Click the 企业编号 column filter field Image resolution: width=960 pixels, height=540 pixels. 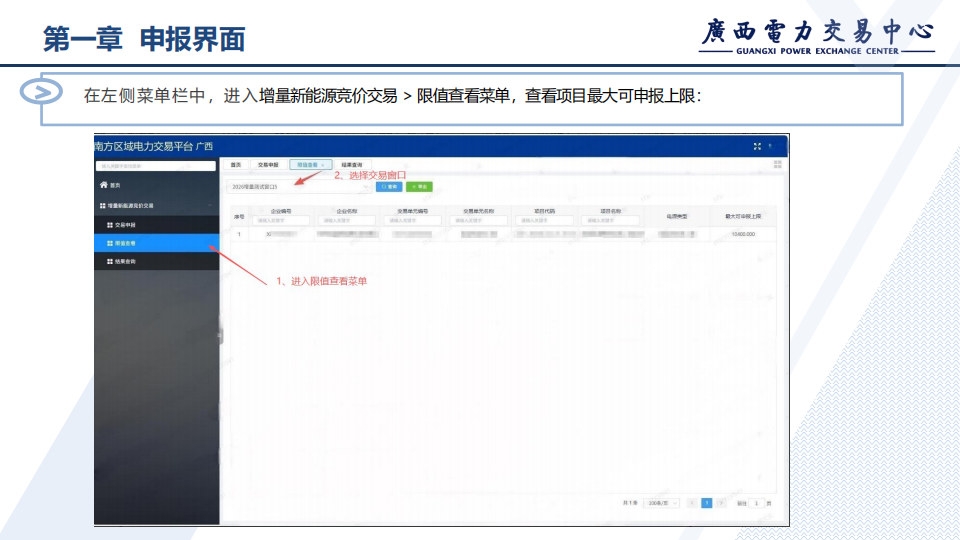coord(281,220)
